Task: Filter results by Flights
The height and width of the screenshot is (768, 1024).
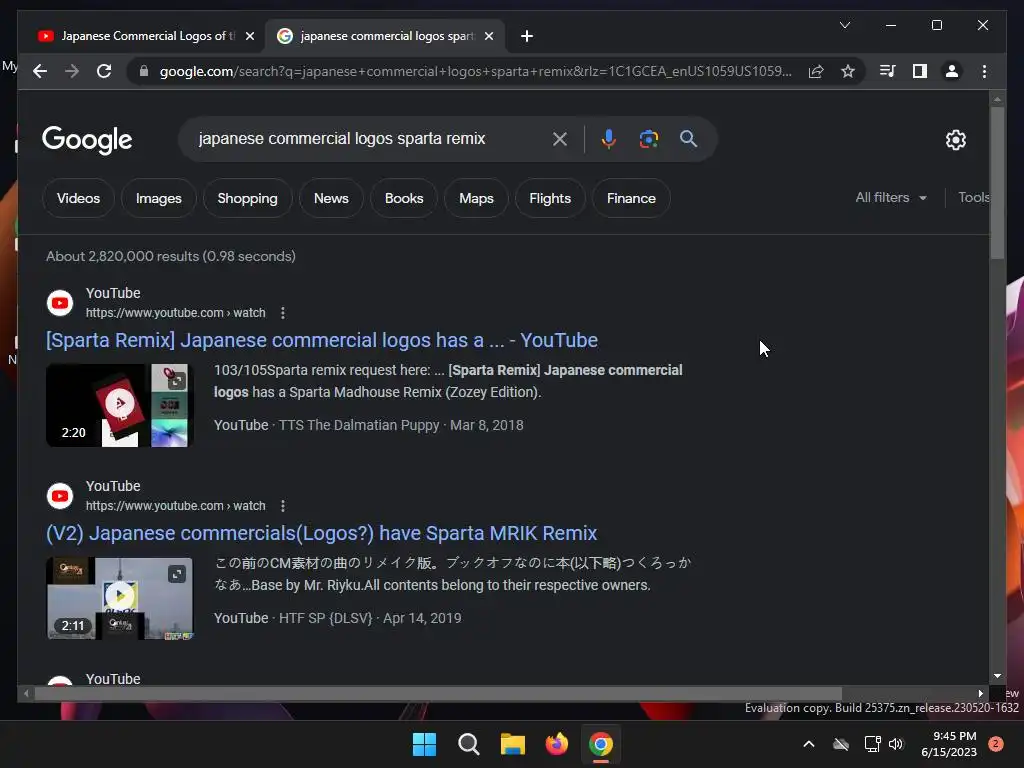Action: (550, 199)
